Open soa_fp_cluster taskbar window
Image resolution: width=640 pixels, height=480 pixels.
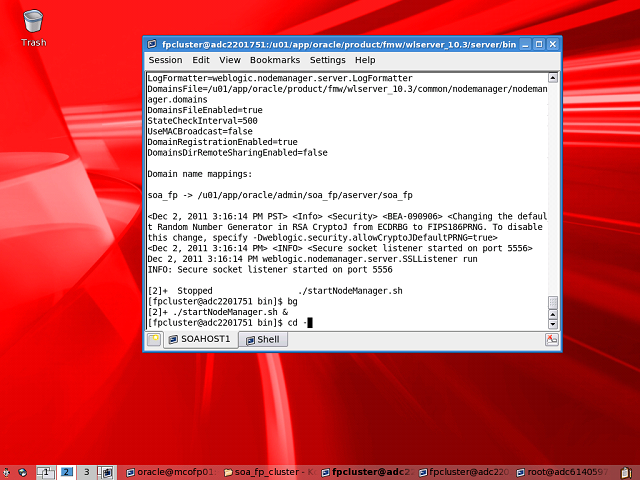click(x=270, y=472)
